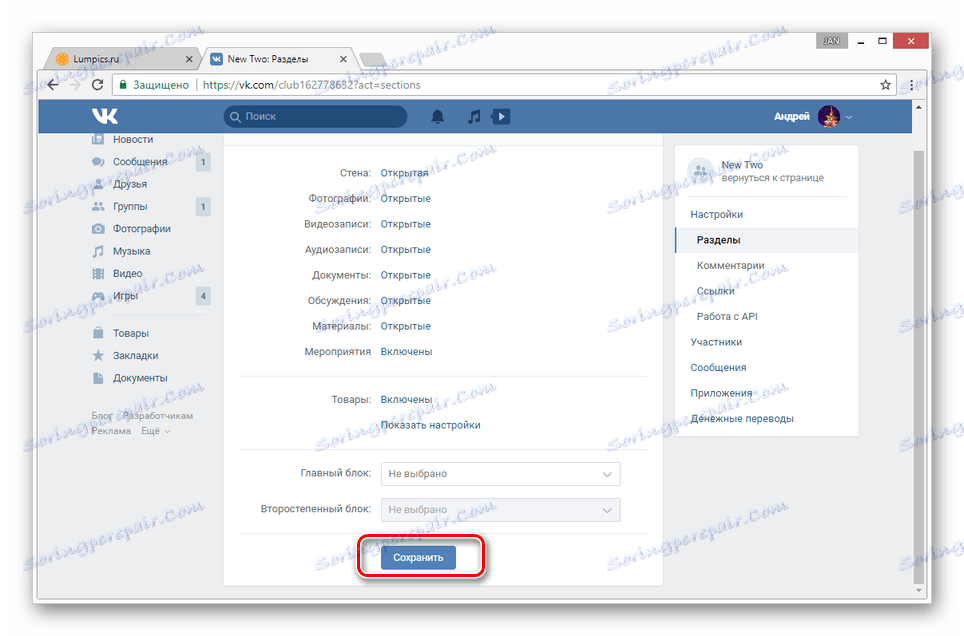Click the green secure padlock icon
Image resolution: width=964 pixels, height=636 pixels.
click(123, 85)
